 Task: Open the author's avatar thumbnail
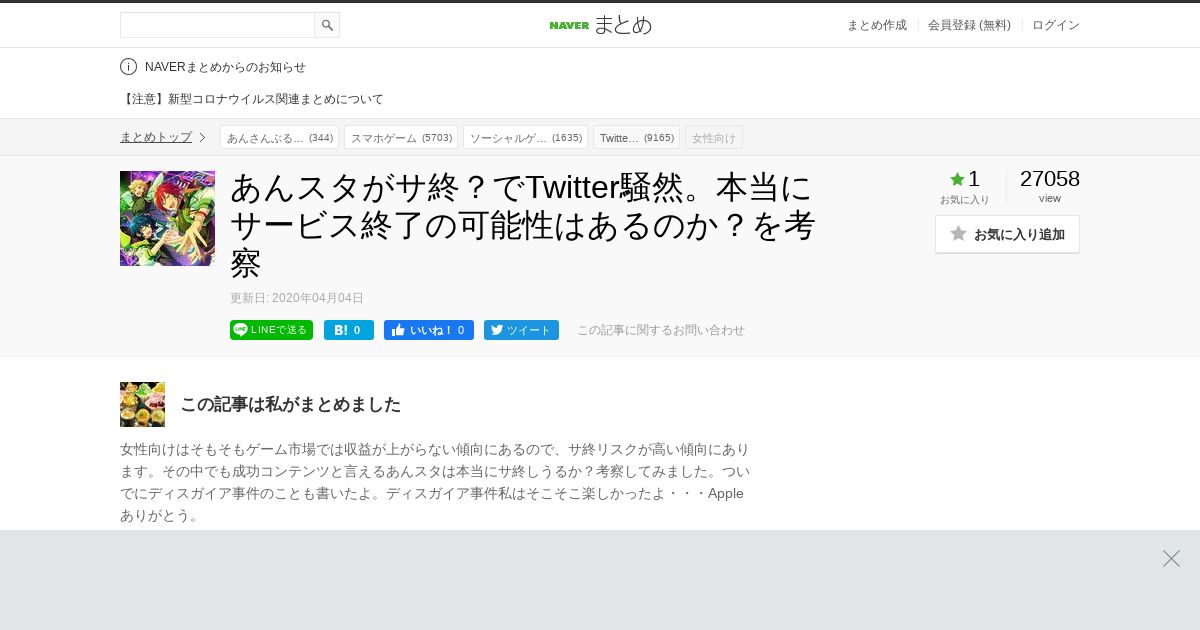142,404
